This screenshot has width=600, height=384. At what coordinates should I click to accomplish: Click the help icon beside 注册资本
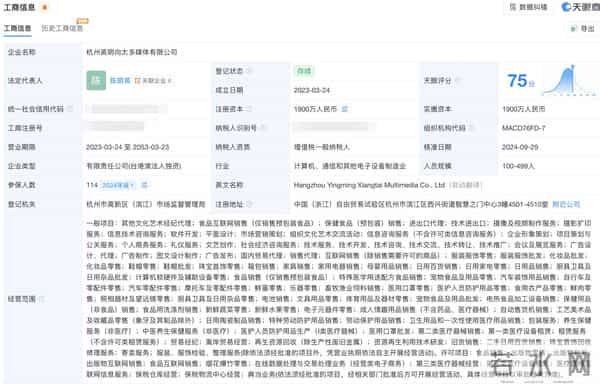249,109
